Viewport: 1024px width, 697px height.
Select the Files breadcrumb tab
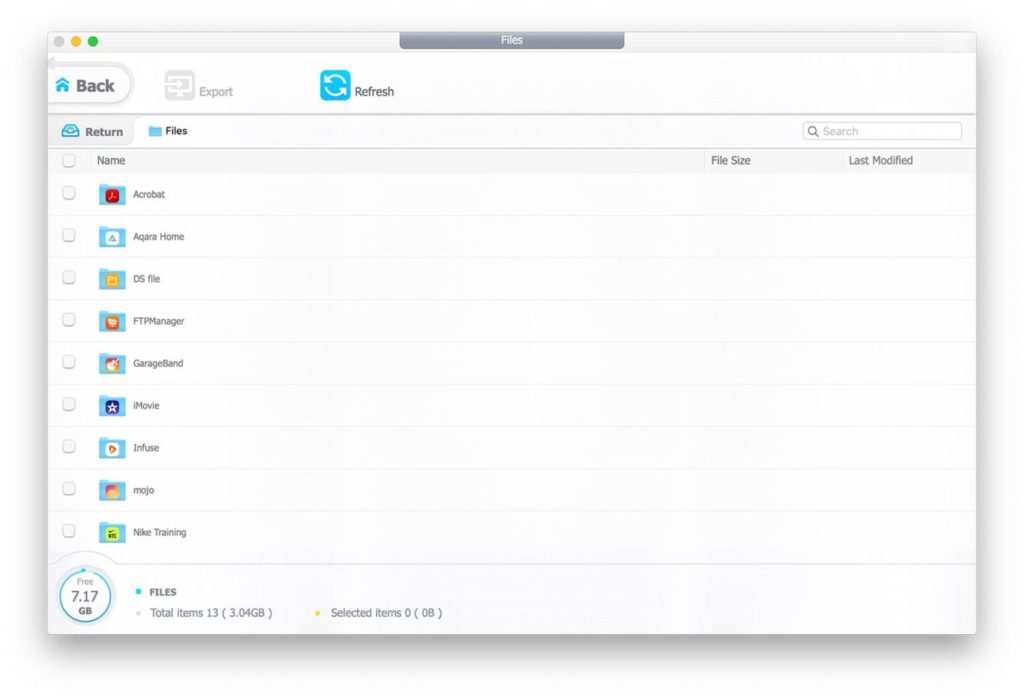point(168,131)
